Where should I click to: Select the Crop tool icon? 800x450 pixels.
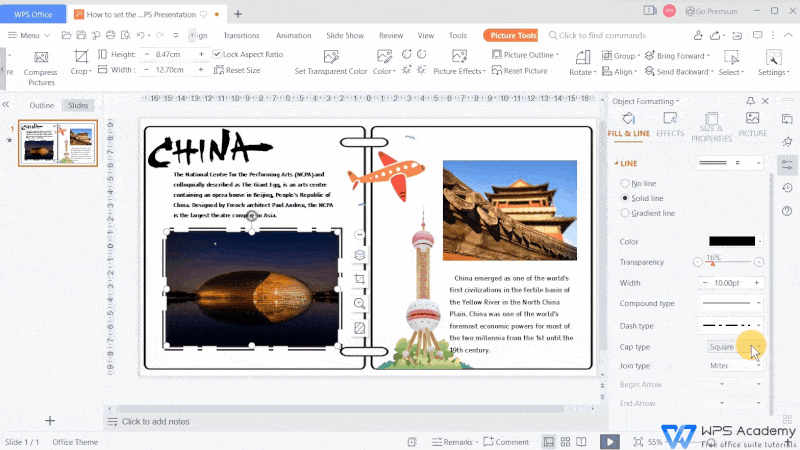coord(81,56)
